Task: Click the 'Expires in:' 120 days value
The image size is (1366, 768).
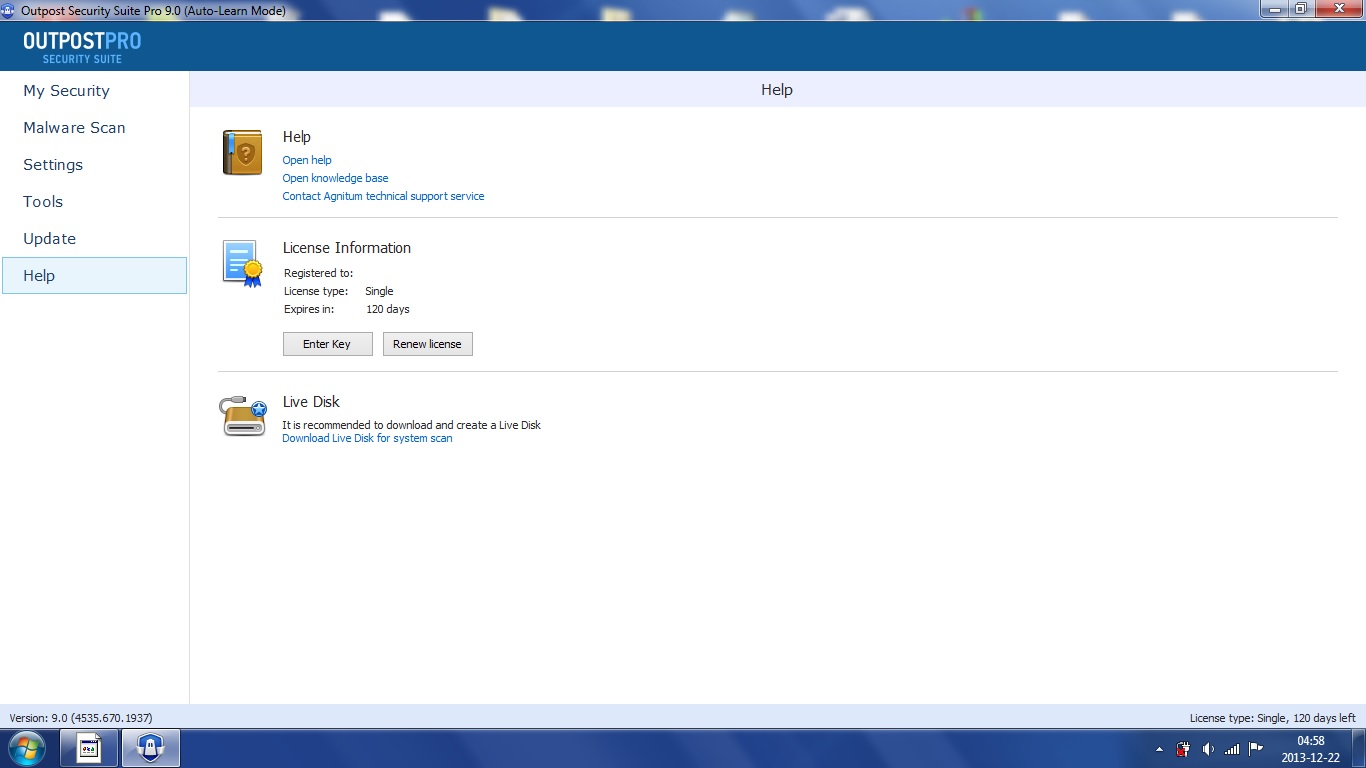Action: (388, 309)
